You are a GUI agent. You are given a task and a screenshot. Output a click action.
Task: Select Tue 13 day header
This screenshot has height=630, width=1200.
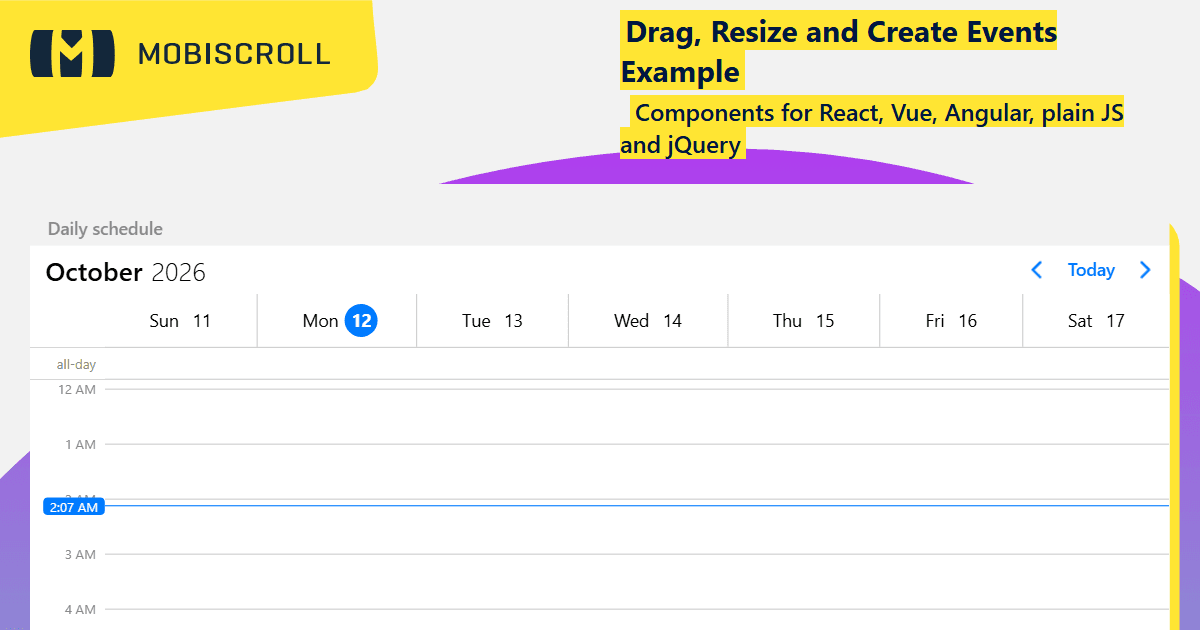[493, 321]
